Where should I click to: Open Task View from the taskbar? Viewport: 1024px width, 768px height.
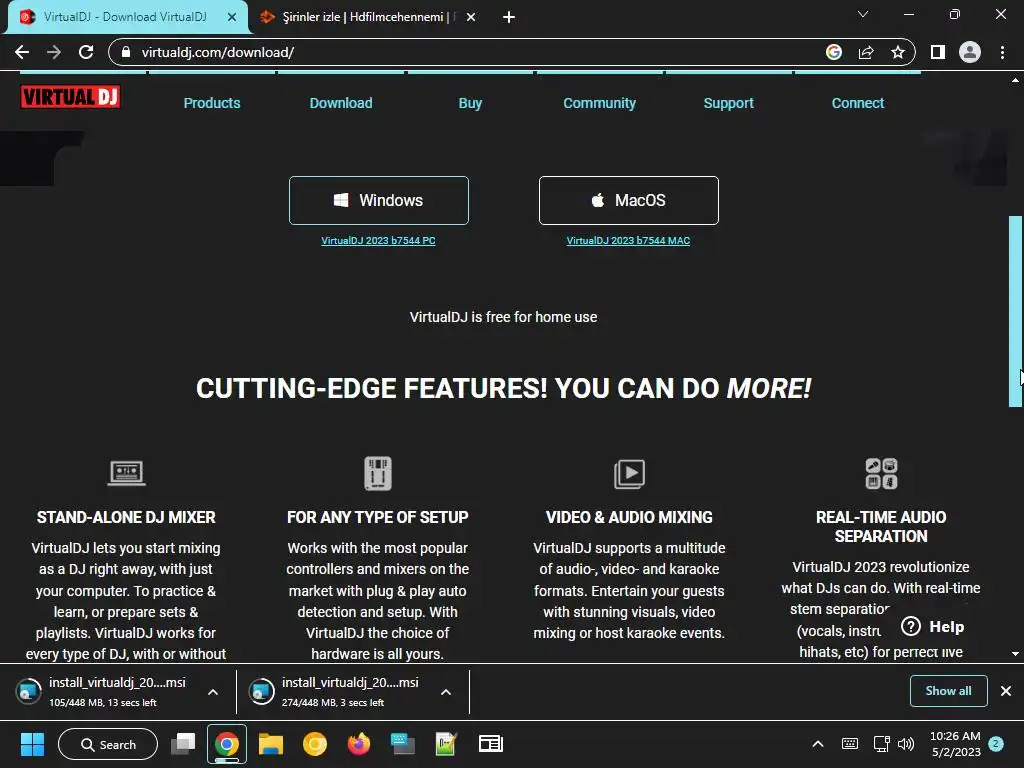pyautogui.click(x=183, y=744)
